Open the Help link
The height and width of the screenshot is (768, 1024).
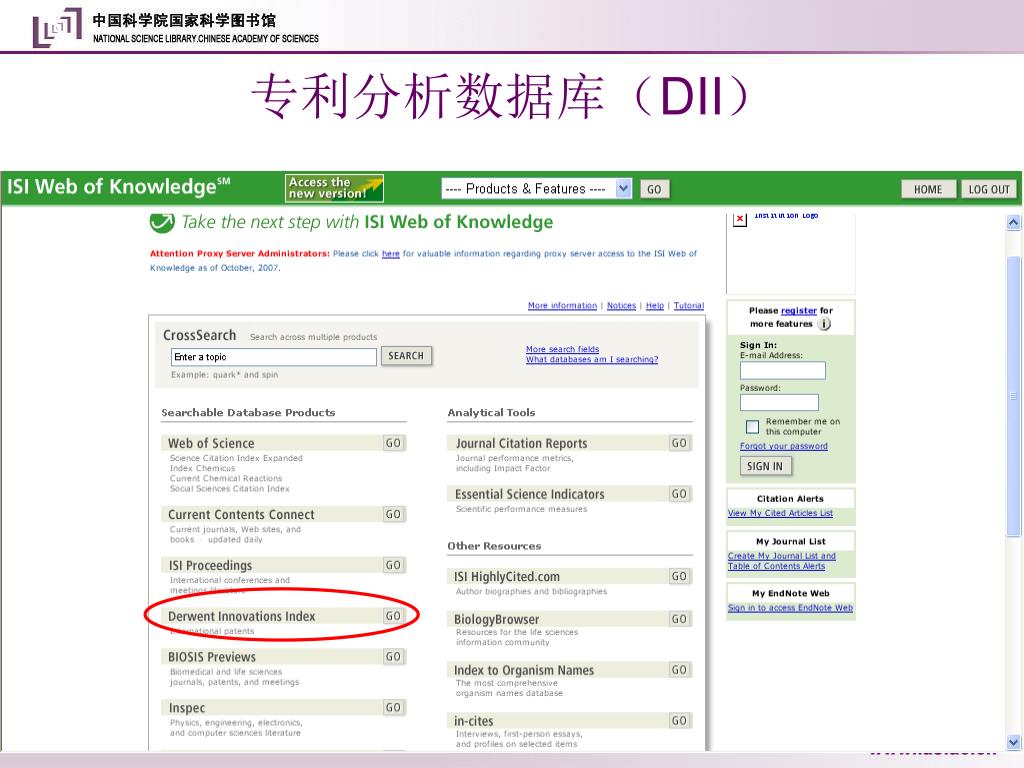coord(654,306)
